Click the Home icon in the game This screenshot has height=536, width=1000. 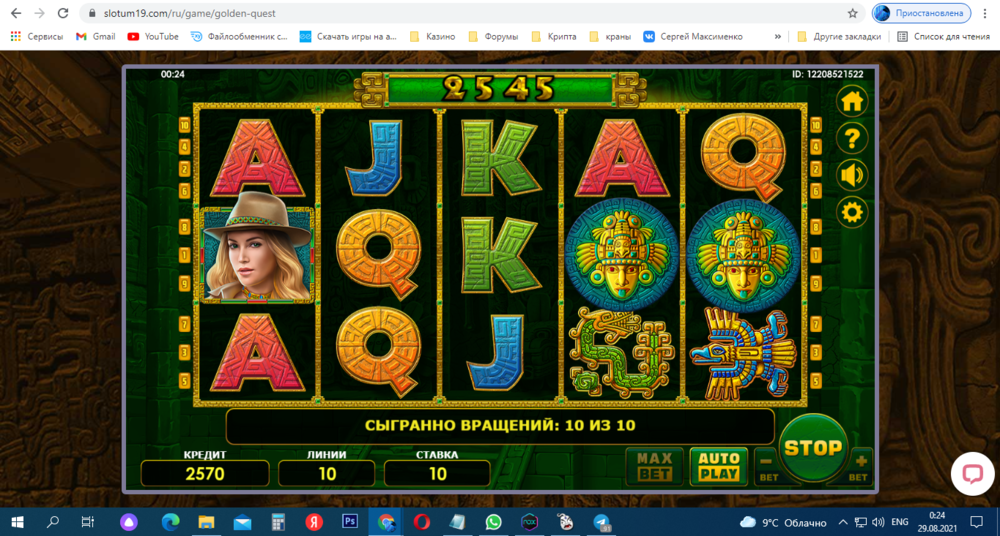click(x=852, y=102)
